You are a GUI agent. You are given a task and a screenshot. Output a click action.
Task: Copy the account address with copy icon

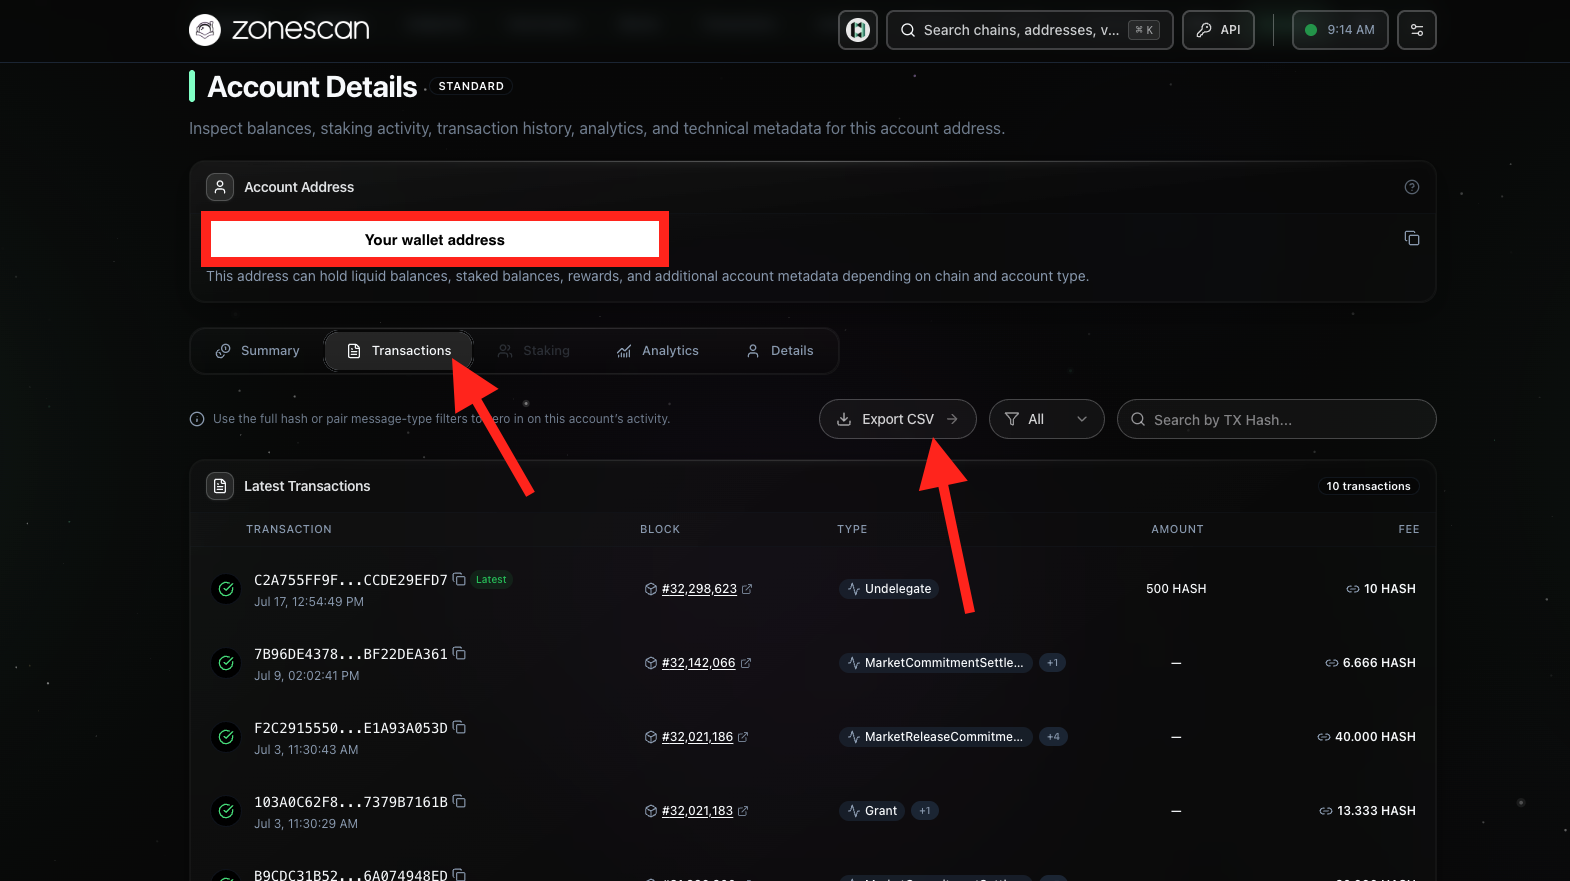(x=1412, y=238)
